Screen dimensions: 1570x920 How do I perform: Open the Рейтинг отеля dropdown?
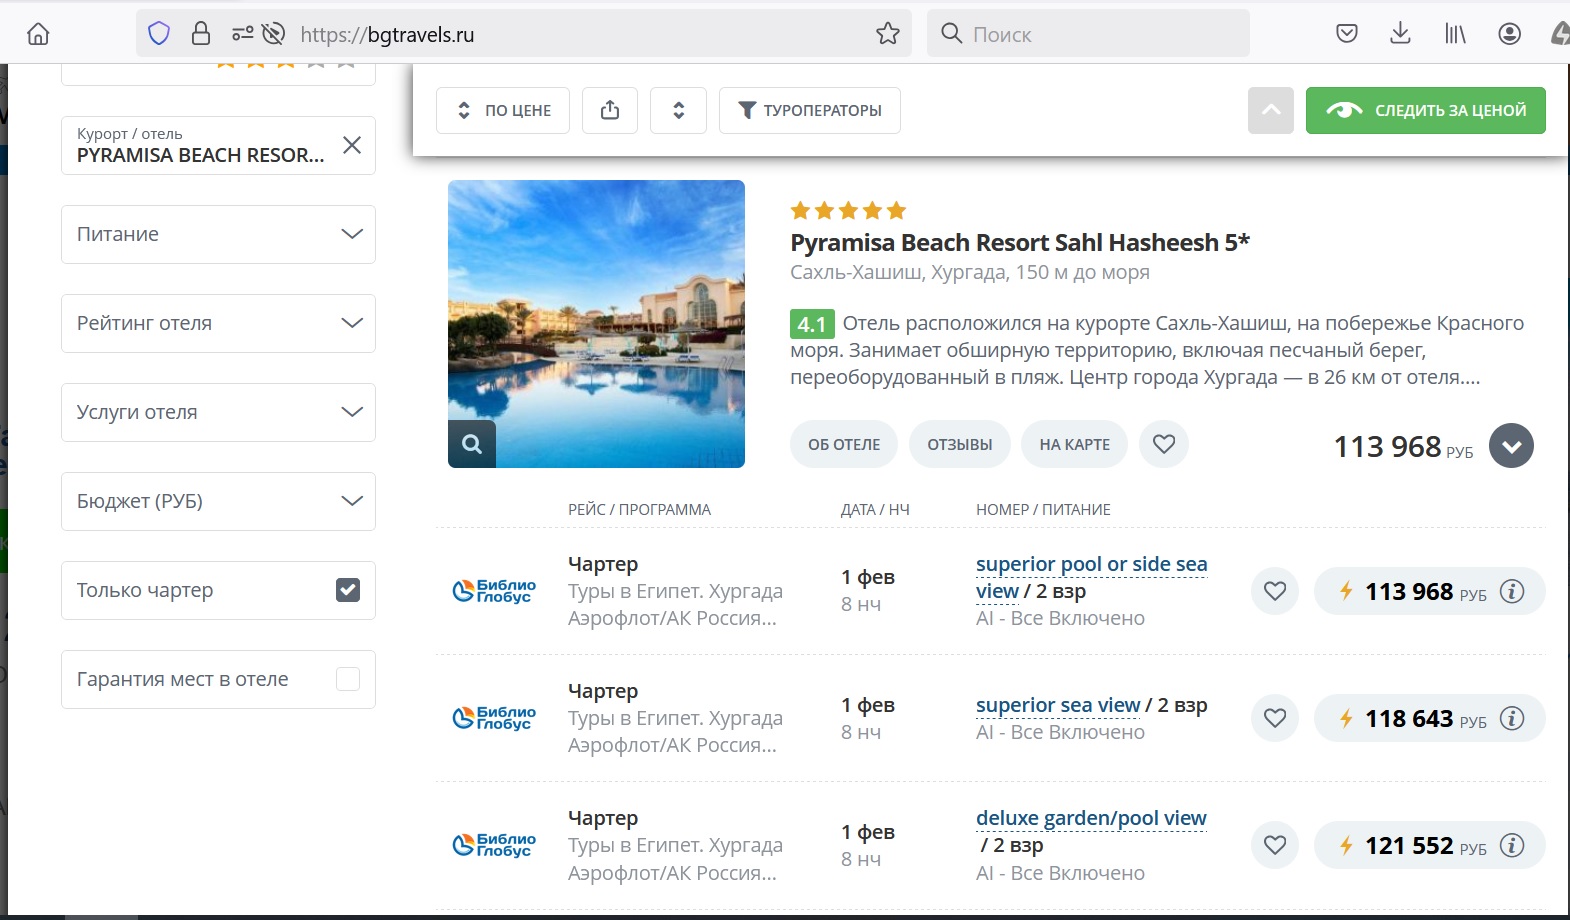pyautogui.click(x=218, y=323)
